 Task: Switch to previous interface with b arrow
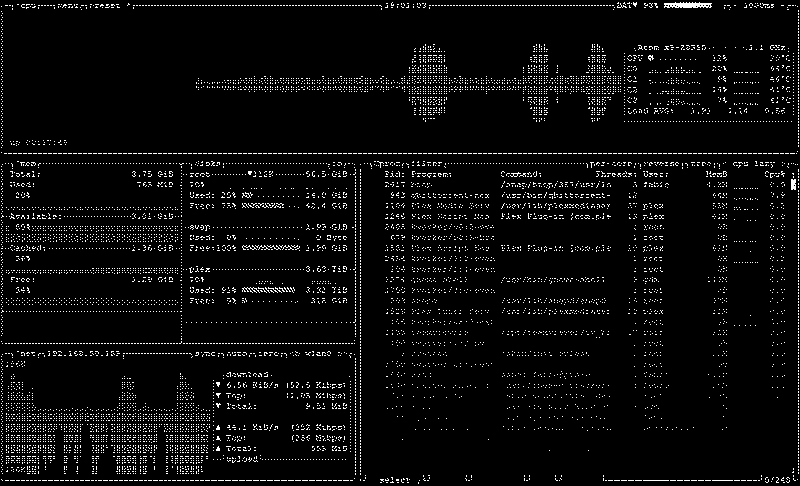(x=295, y=353)
